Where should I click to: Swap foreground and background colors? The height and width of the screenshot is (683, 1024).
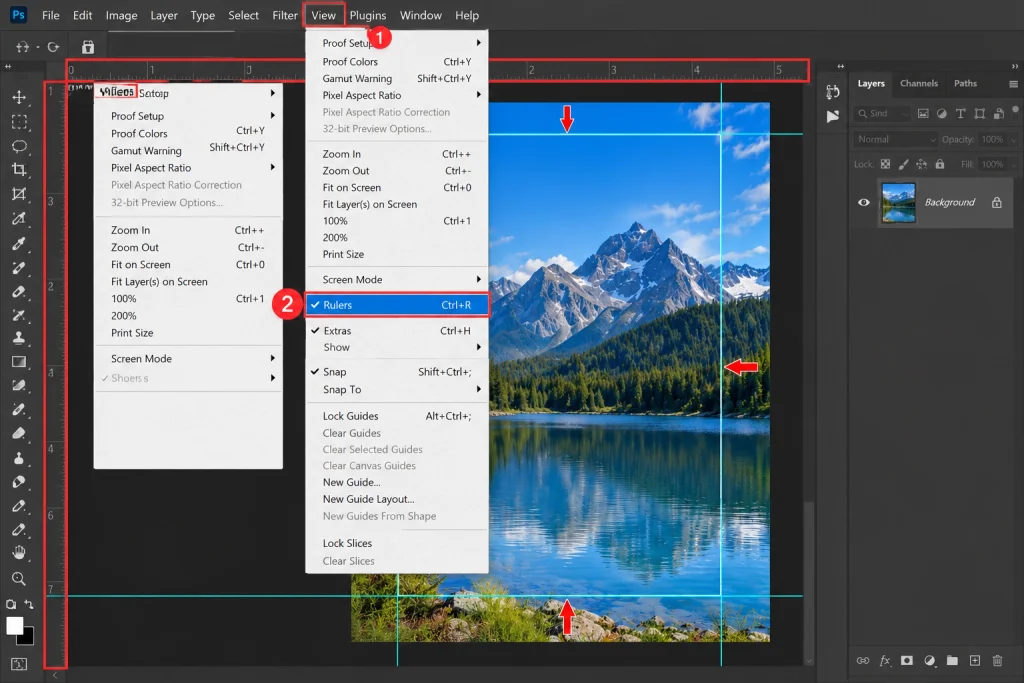point(29,605)
